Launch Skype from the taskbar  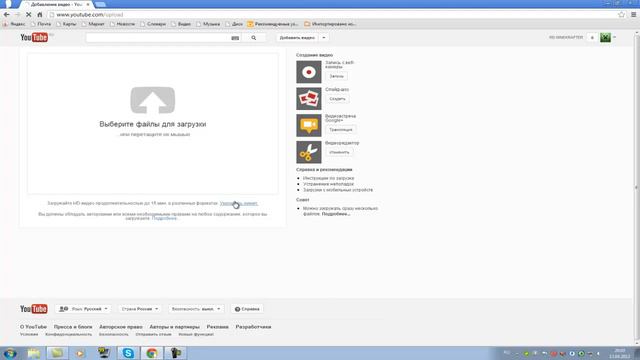point(128,353)
